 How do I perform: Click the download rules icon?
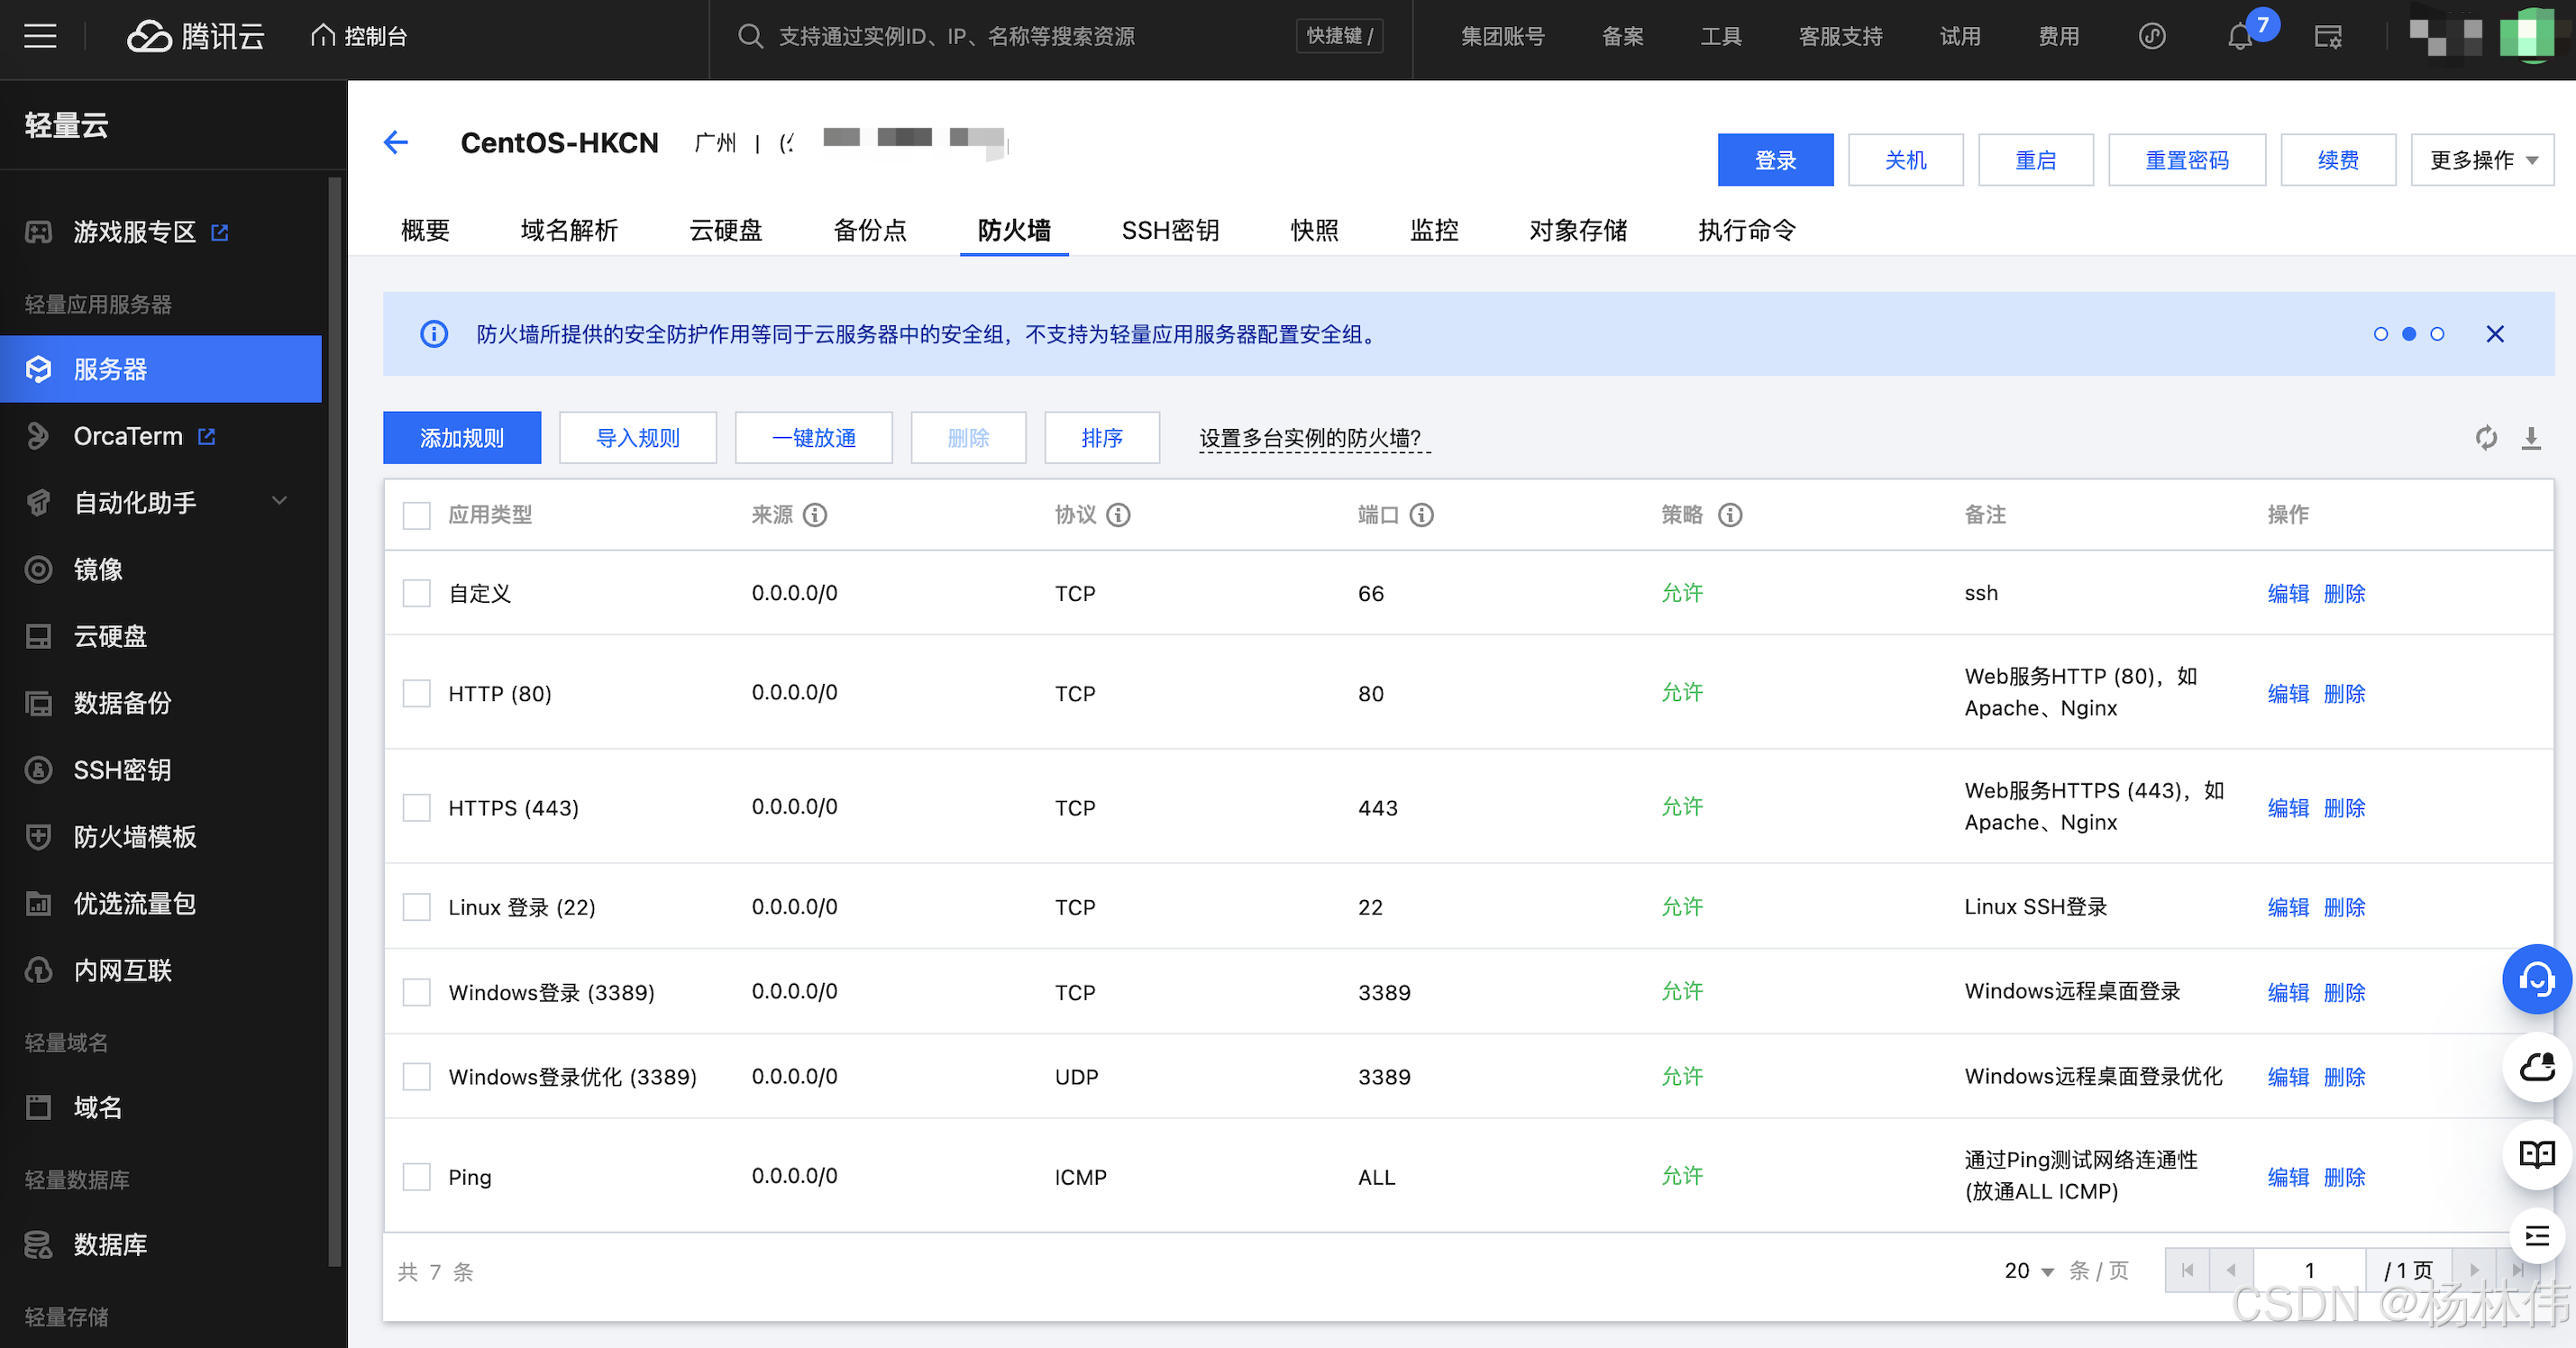click(2531, 437)
